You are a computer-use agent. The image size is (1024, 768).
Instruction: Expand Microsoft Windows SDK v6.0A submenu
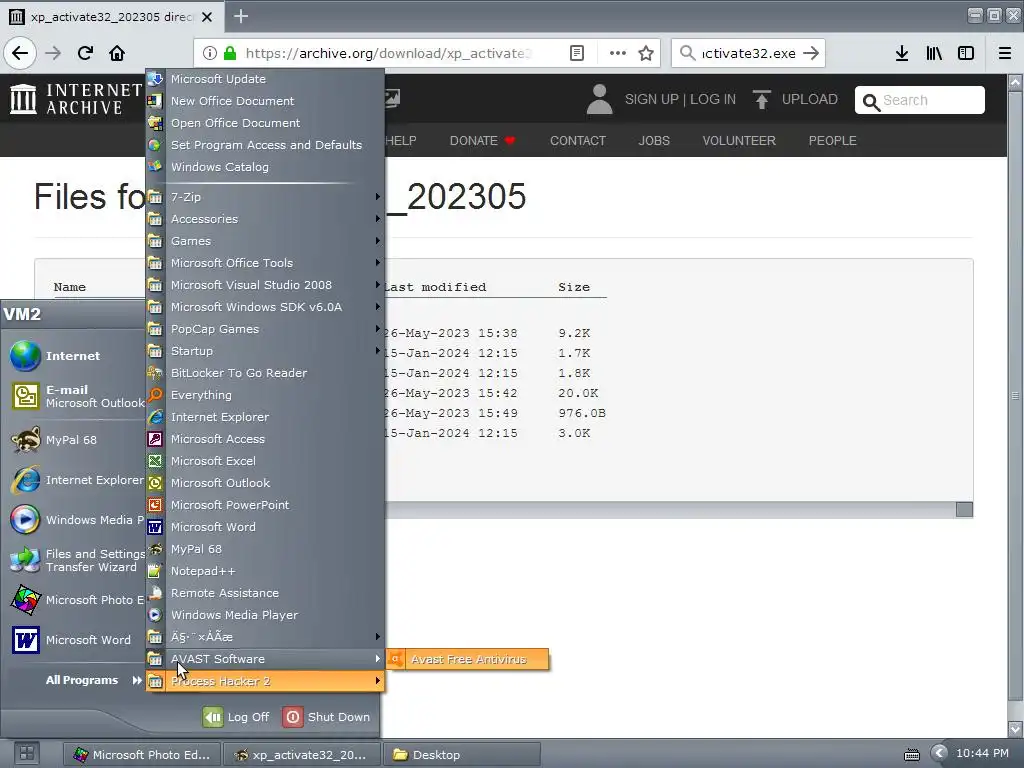click(264, 307)
